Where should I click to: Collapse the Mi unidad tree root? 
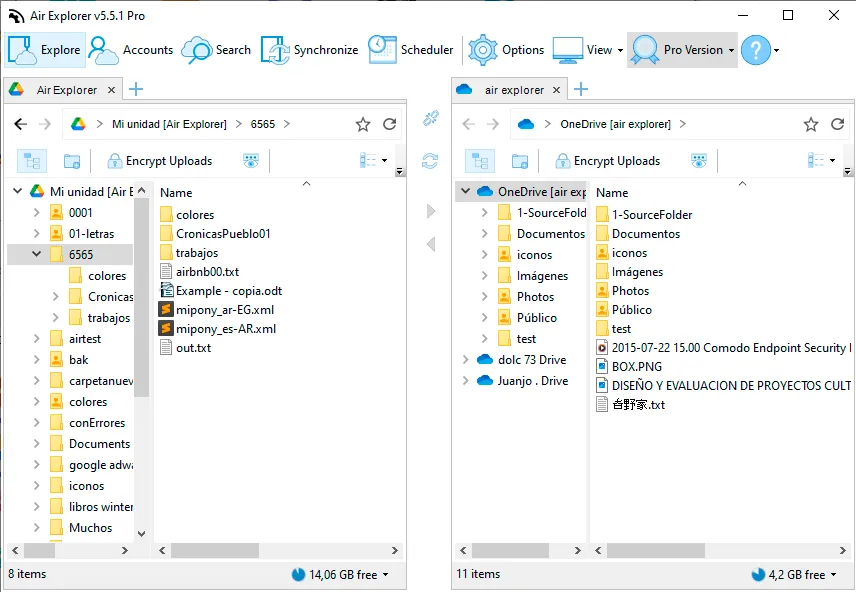(x=17, y=191)
